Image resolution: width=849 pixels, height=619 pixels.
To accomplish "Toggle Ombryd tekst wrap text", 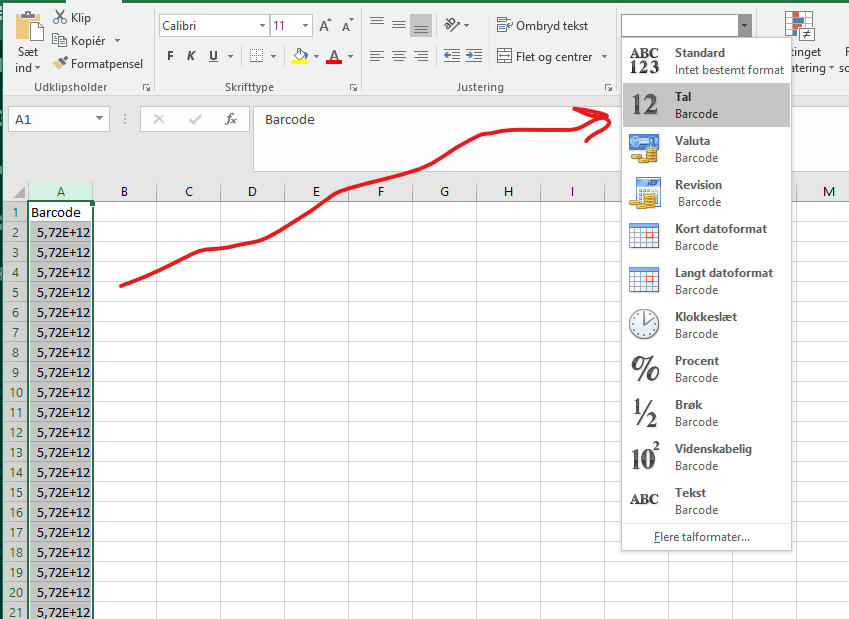I will click(541, 26).
